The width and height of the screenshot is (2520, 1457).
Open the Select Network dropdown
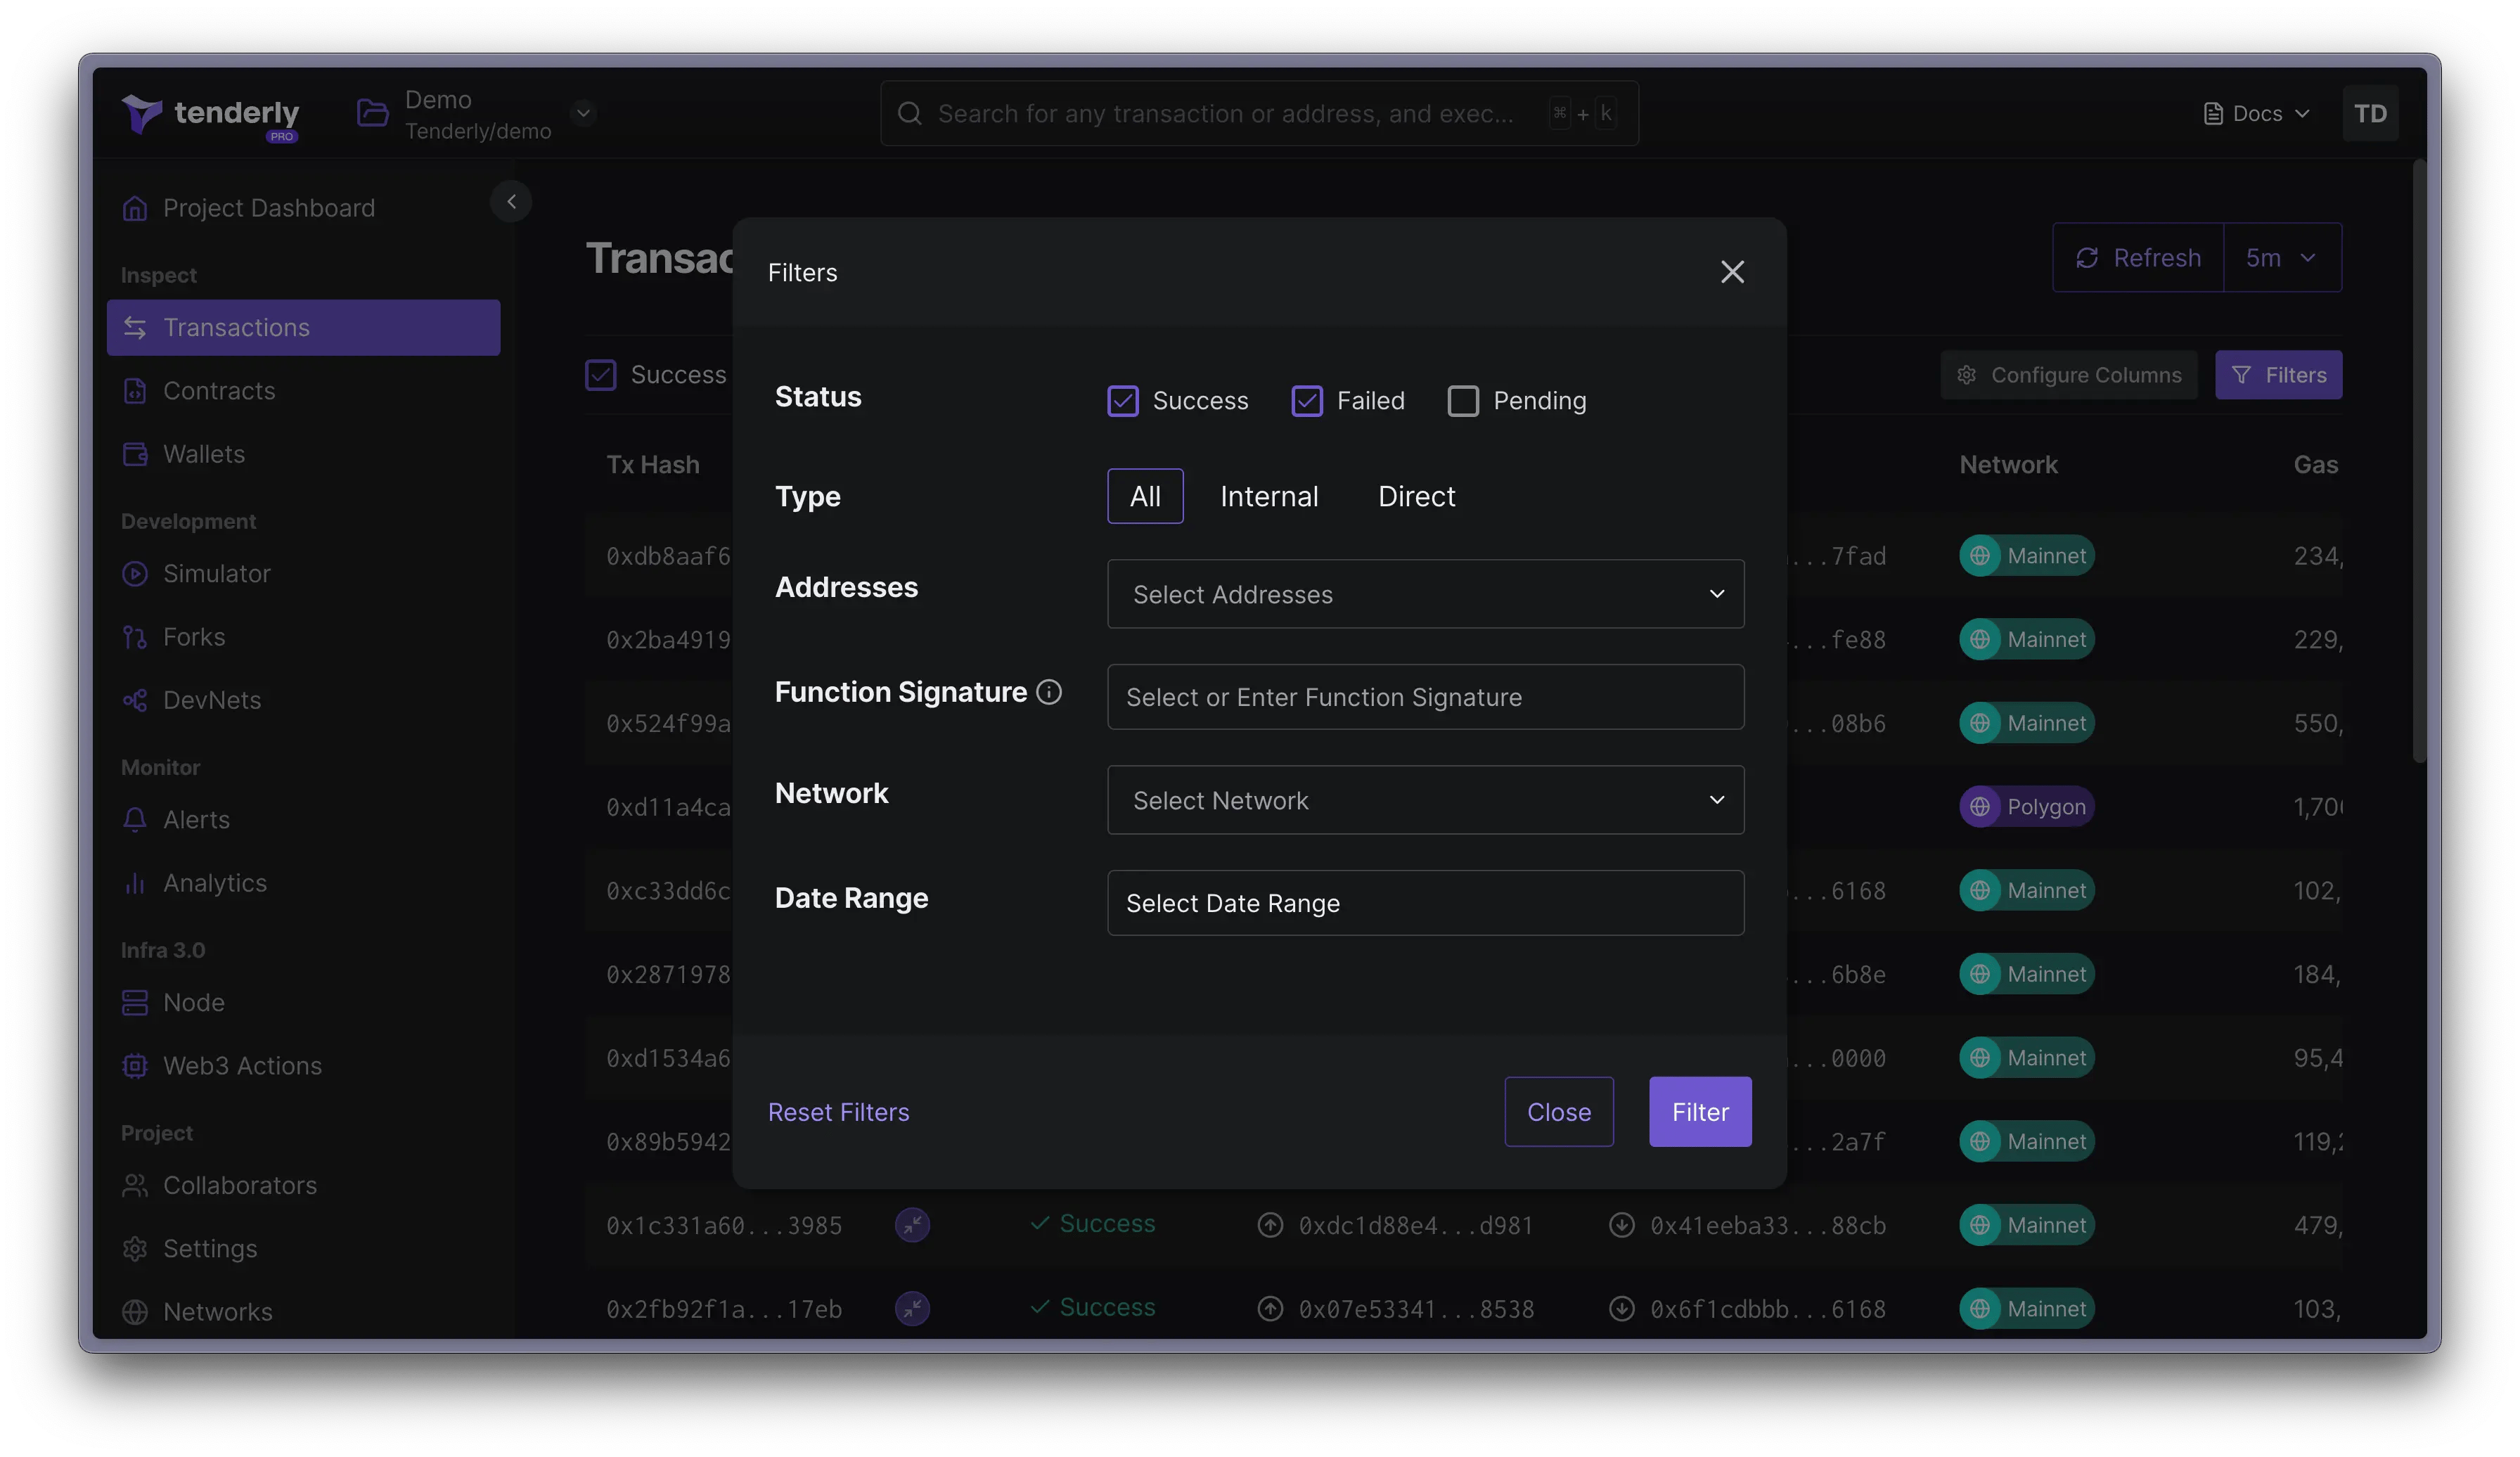point(1426,800)
